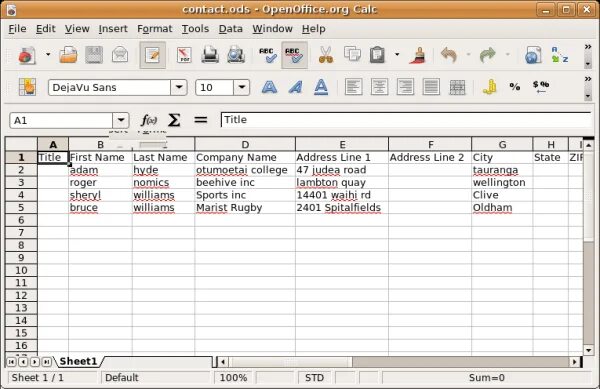Screen dimensions: 600x389
Task: Toggle Justified alignment icon
Action: (x=431, y=87)
